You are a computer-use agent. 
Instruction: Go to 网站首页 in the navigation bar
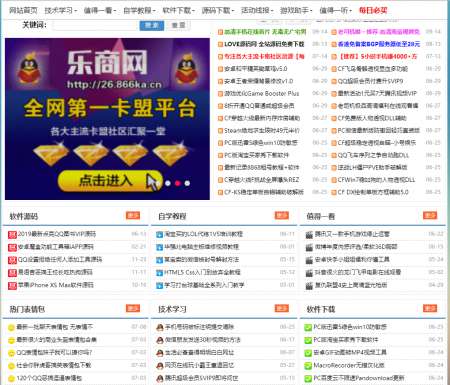[x=23, y=11]
